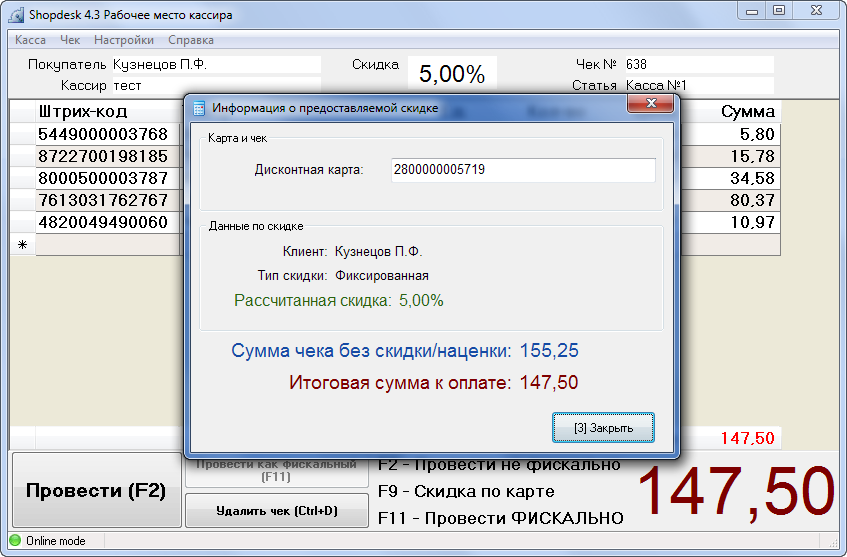Click the F11 - Провести ФИСКАЛЬНО hint
847x557 pixels.
coord(501,518)
